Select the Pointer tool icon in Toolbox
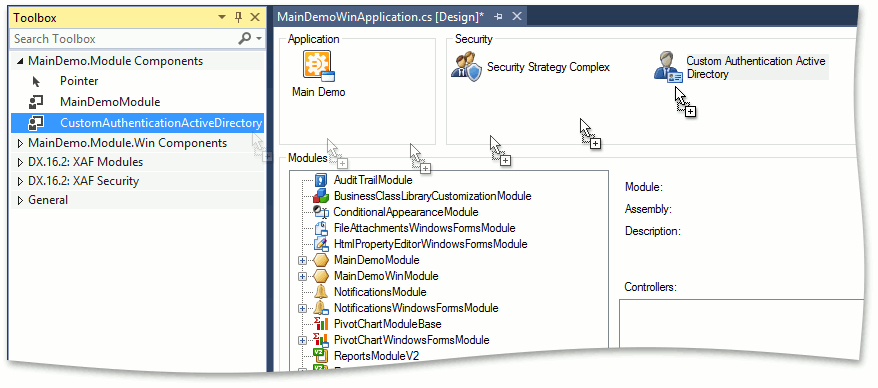This screenshot has height=388, width=878. [36, 82]
